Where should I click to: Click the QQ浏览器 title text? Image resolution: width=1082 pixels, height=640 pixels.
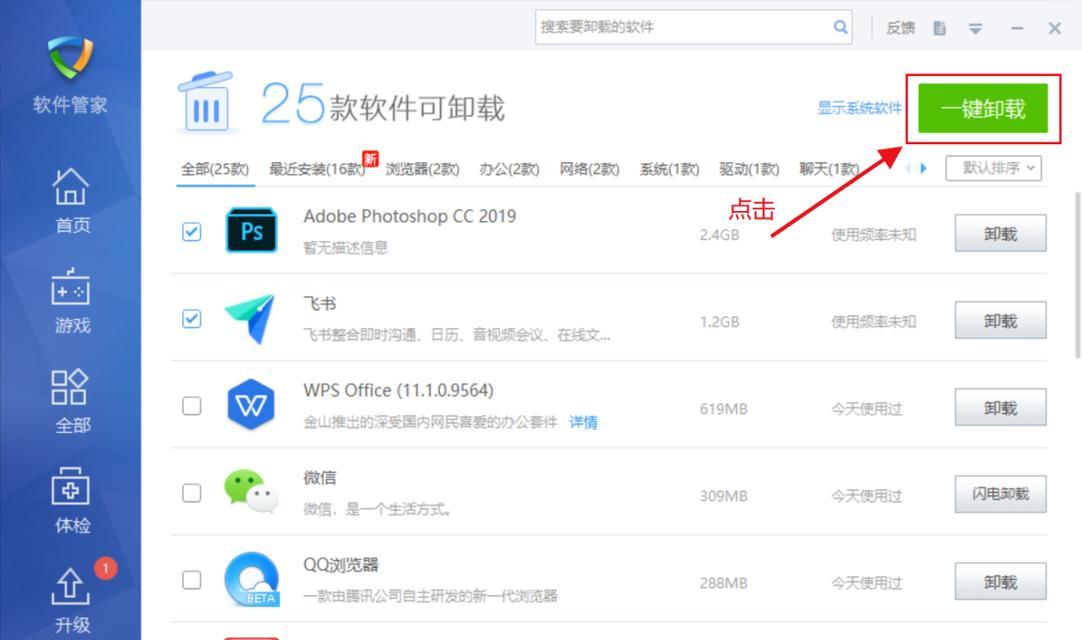click(x=341, y=565)
